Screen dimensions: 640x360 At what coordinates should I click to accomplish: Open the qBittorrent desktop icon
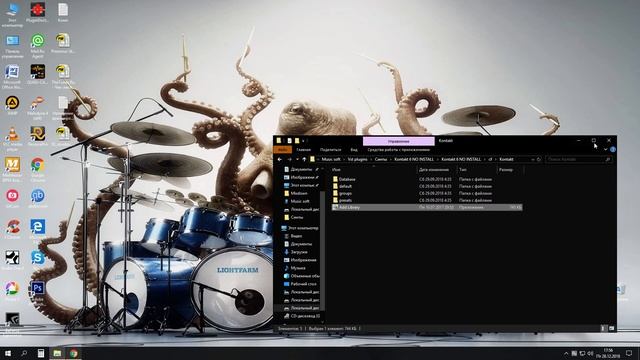38,198
